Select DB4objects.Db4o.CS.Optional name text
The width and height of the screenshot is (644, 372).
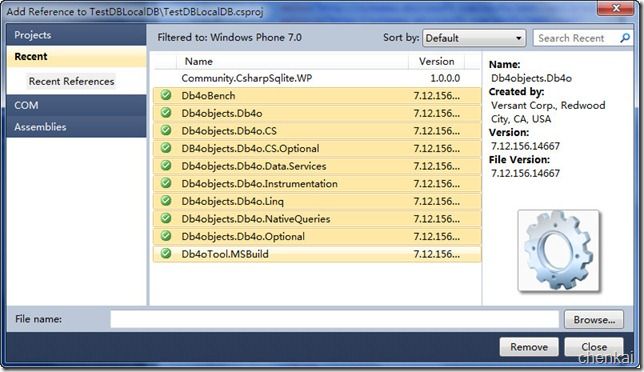click(250, 148)
